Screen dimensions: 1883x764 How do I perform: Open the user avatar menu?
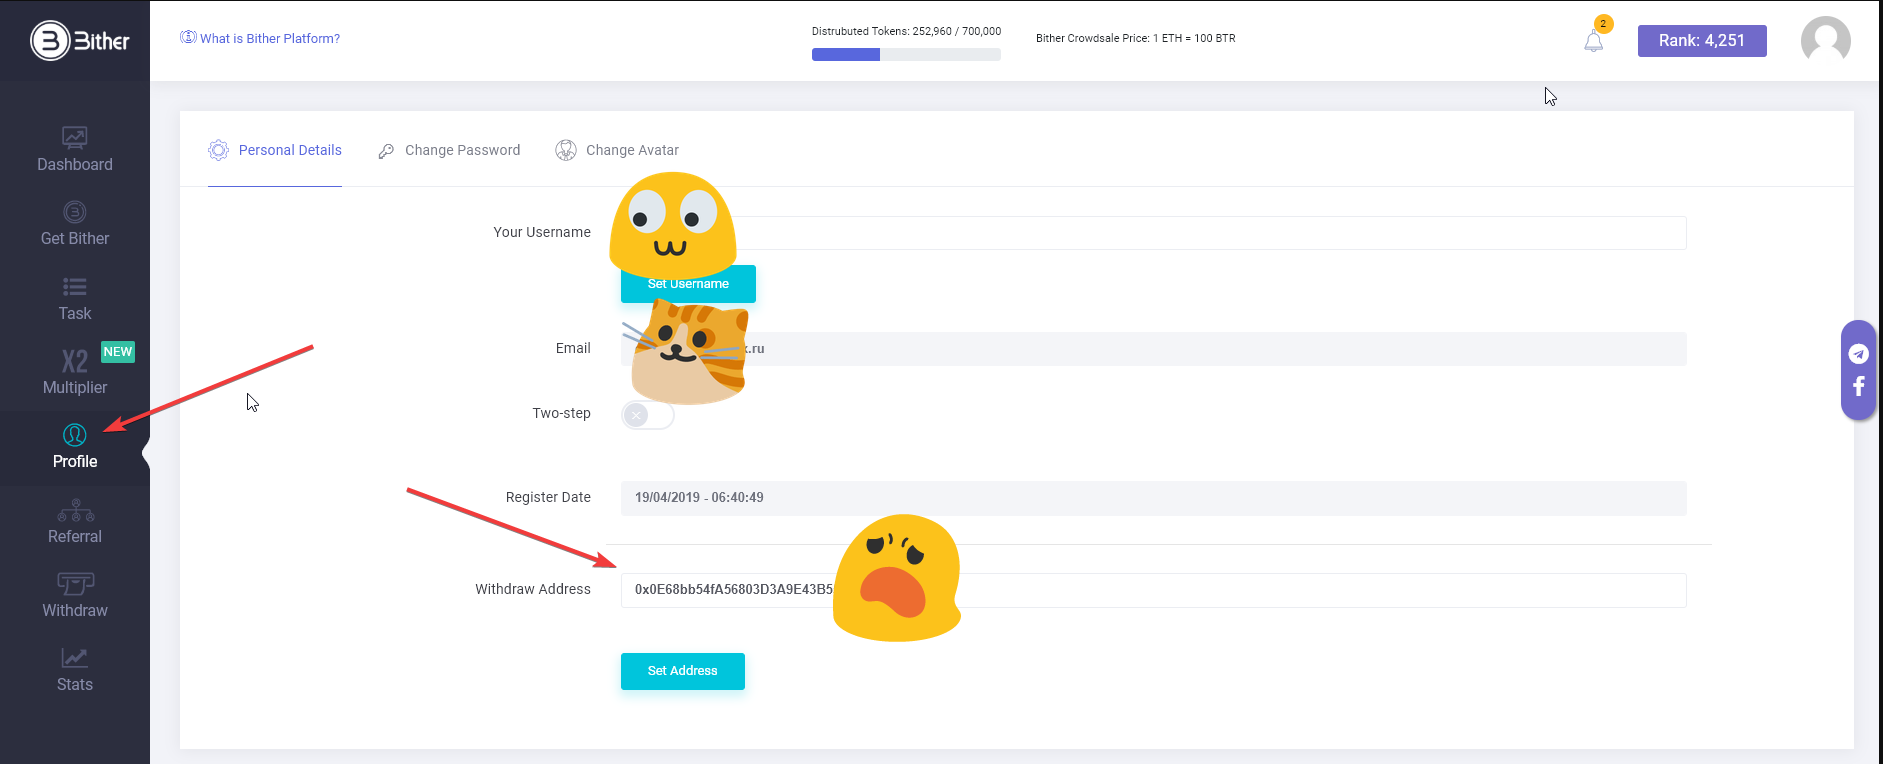(1825, 41)
